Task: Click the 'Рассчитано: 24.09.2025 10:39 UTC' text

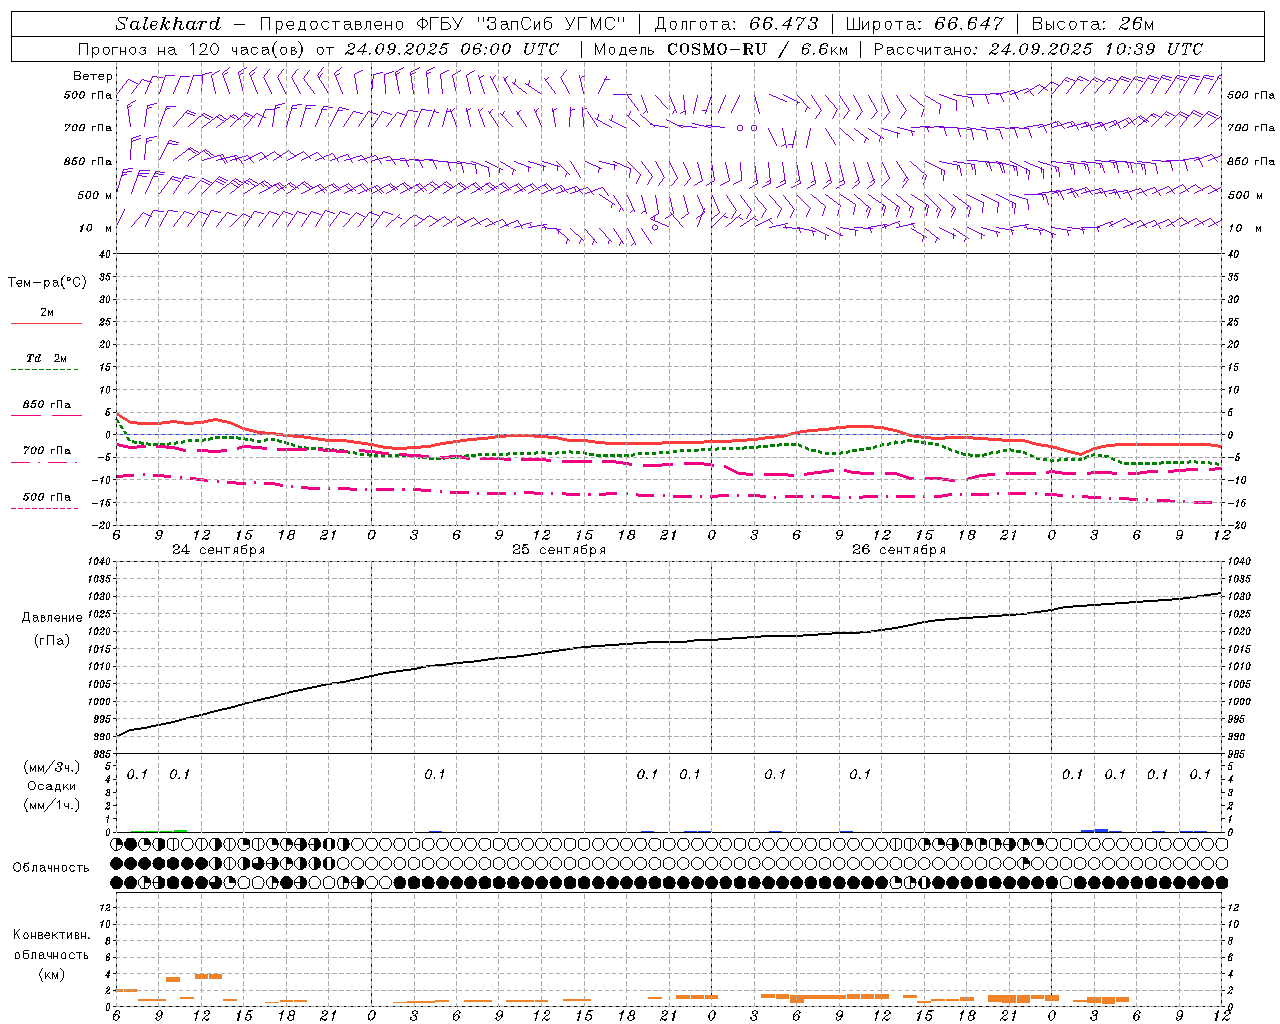Action: pyautogui.click(x=1038, y=49)
